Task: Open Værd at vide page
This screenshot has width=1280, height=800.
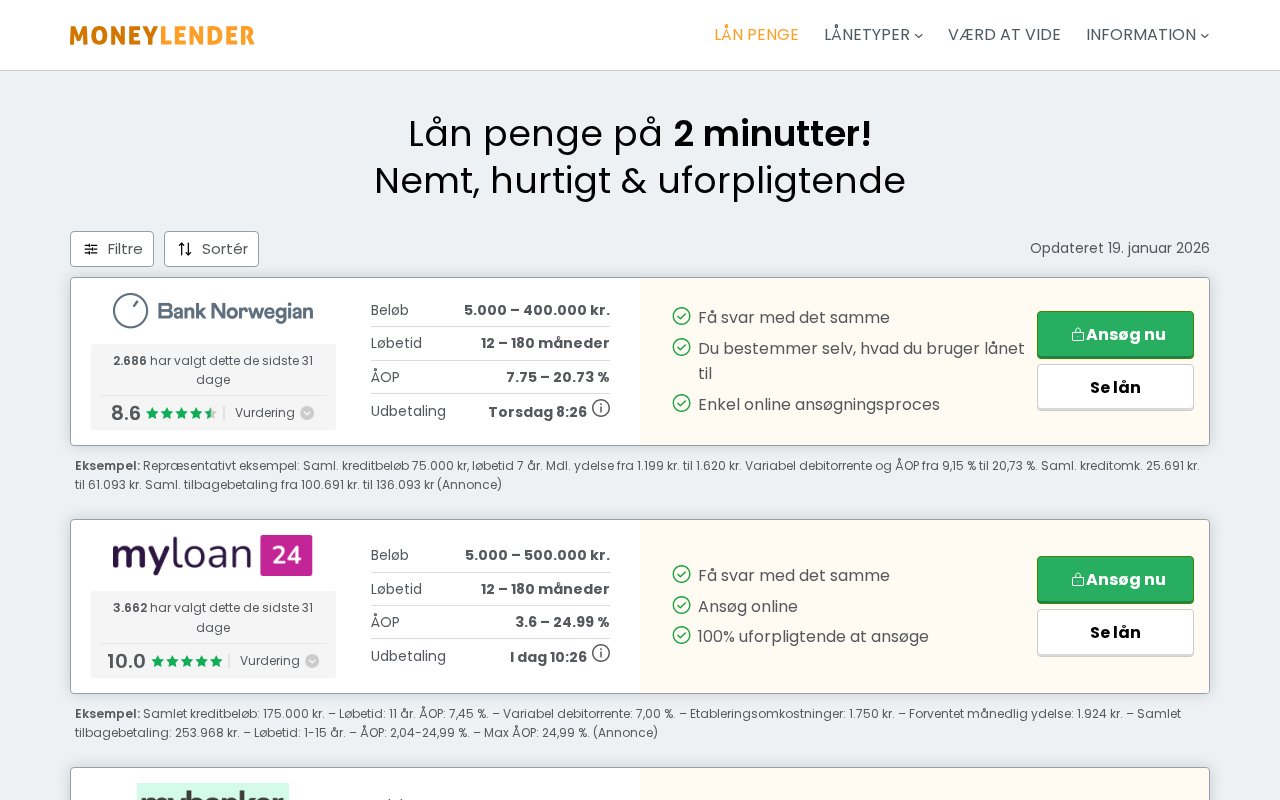Action: click(1004, 35)
